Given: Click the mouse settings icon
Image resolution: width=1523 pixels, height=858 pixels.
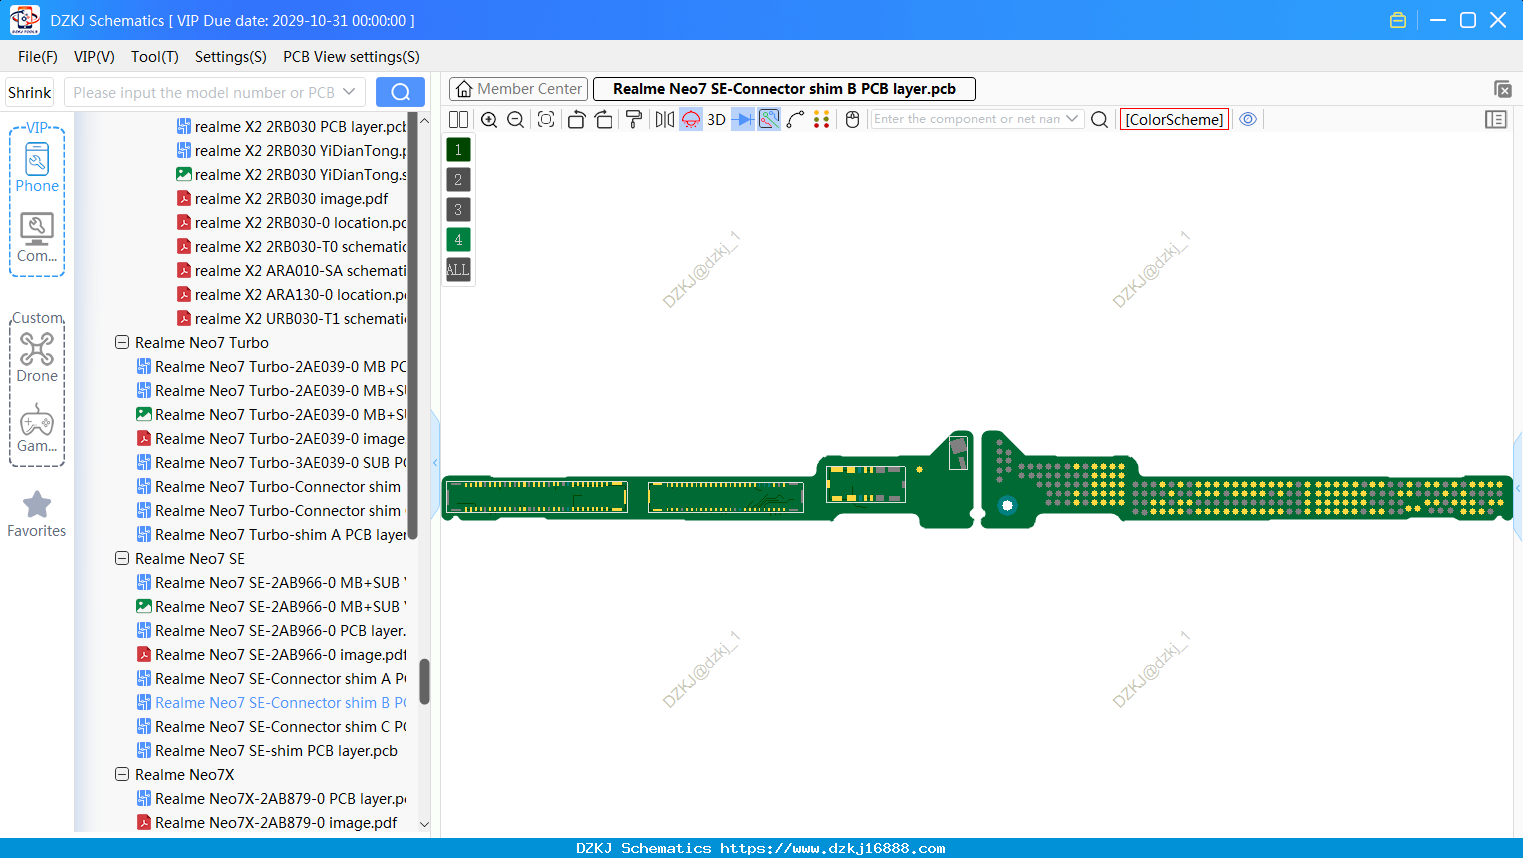Looking at the screenshot, I should [852, 119].
